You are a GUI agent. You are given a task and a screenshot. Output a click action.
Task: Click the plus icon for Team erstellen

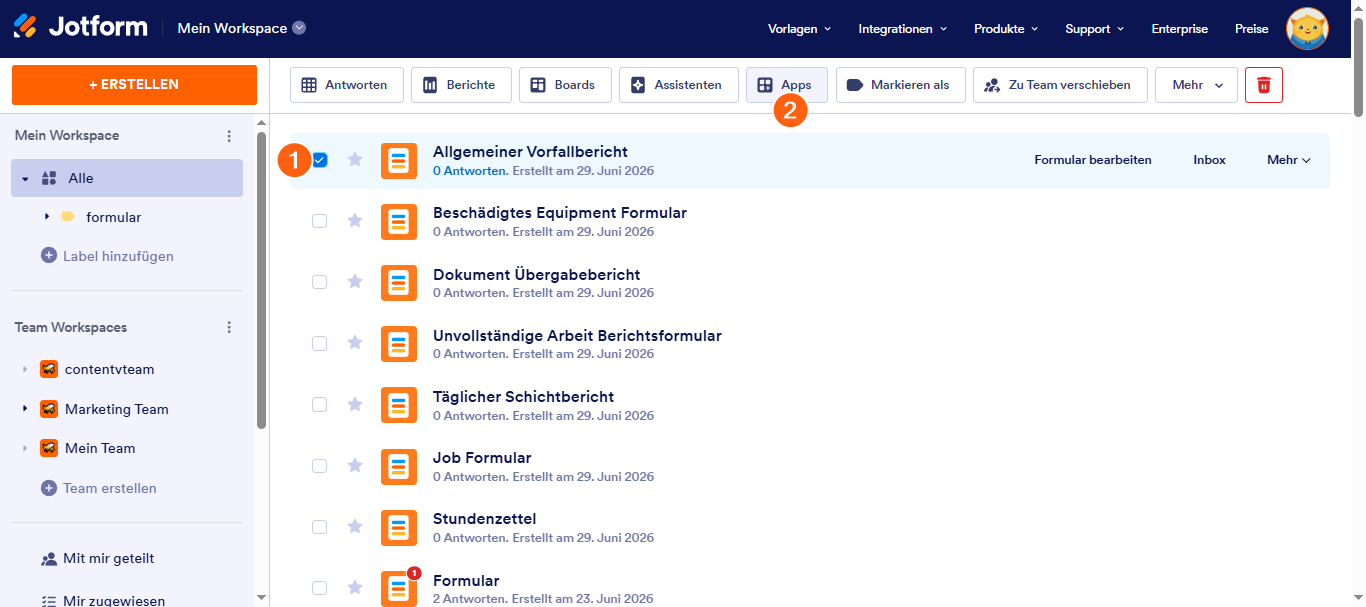[48, 488]
